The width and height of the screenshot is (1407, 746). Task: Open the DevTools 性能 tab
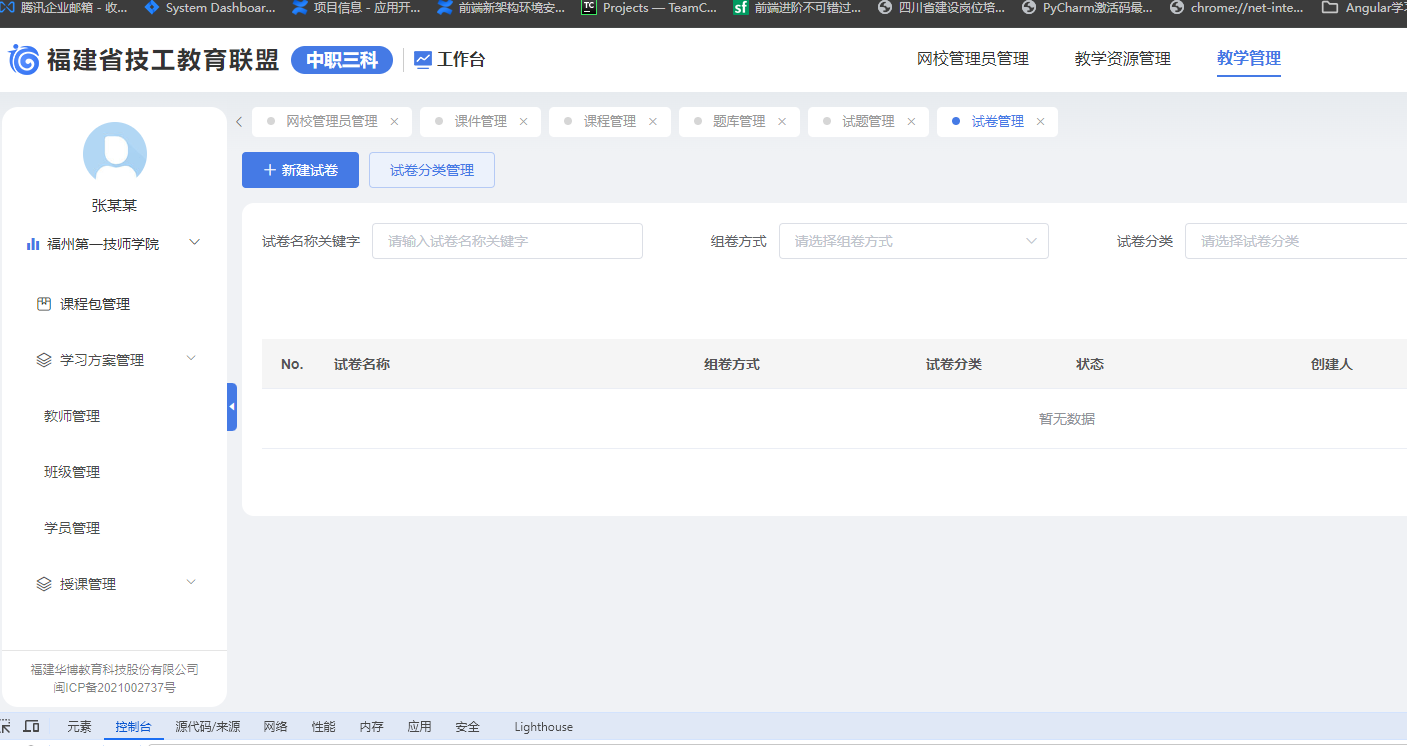point(323,727)
